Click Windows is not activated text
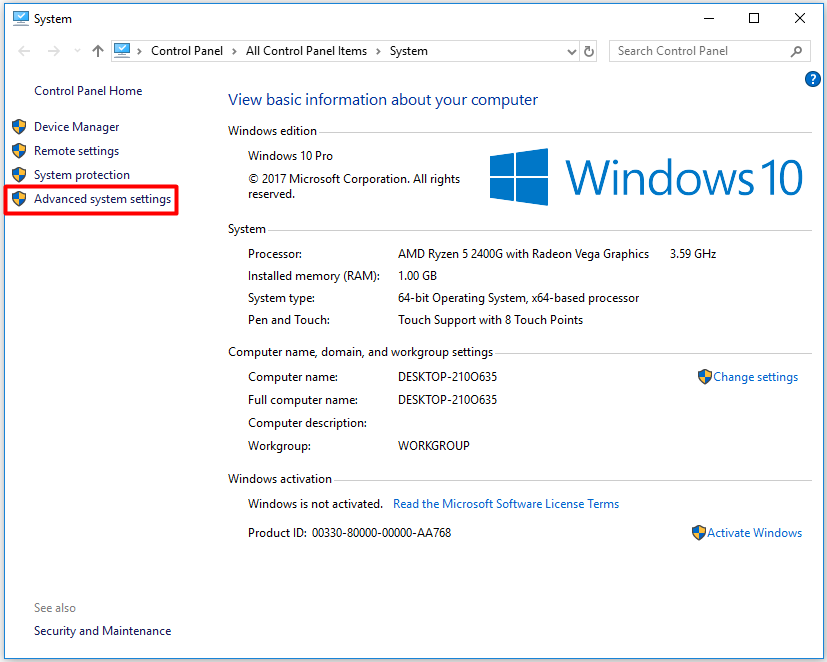827x662 pixels. point(315,504)
